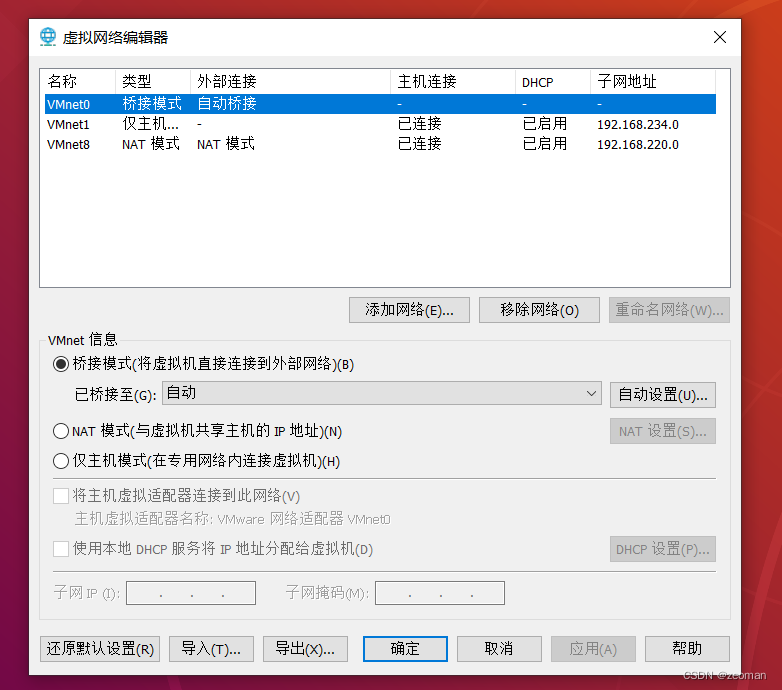782x690 pixels.
Task: Select the 桥接模式 radio button
Action: coord(61,364)
